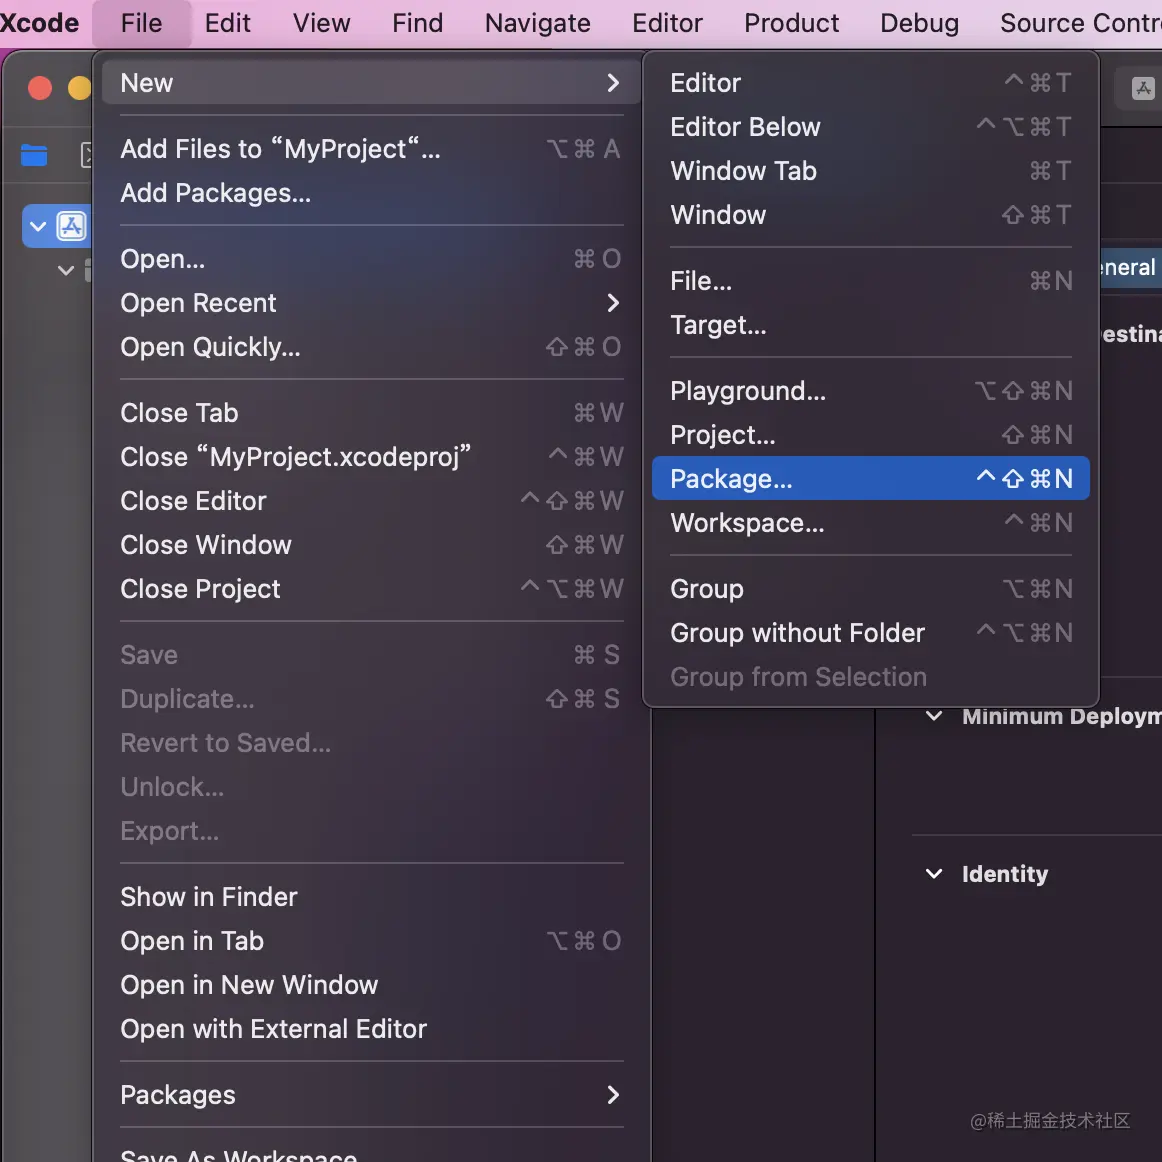Choose File… in New submenu

[871, 281]
